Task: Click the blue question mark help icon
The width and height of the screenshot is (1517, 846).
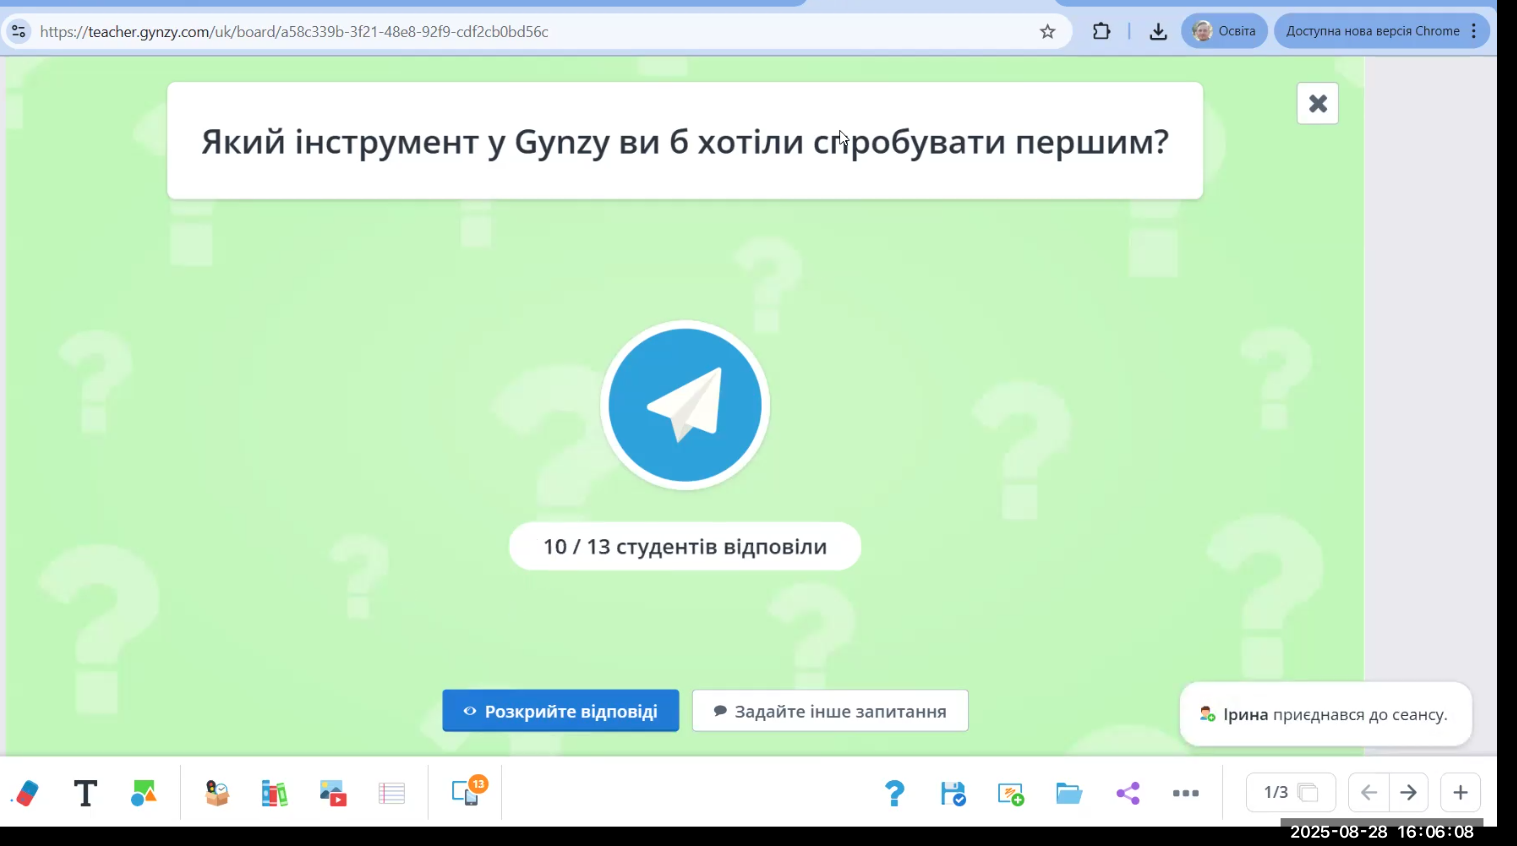Action: pos(895,793)
